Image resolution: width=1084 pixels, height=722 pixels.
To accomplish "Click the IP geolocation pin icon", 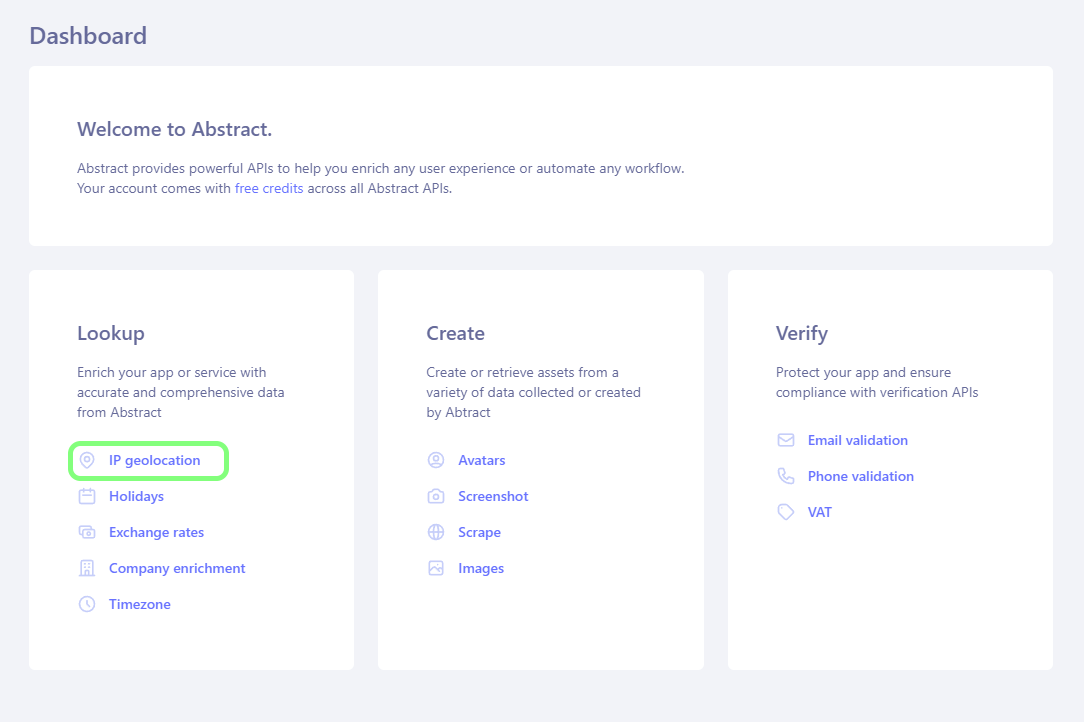I will coord(87,460).
